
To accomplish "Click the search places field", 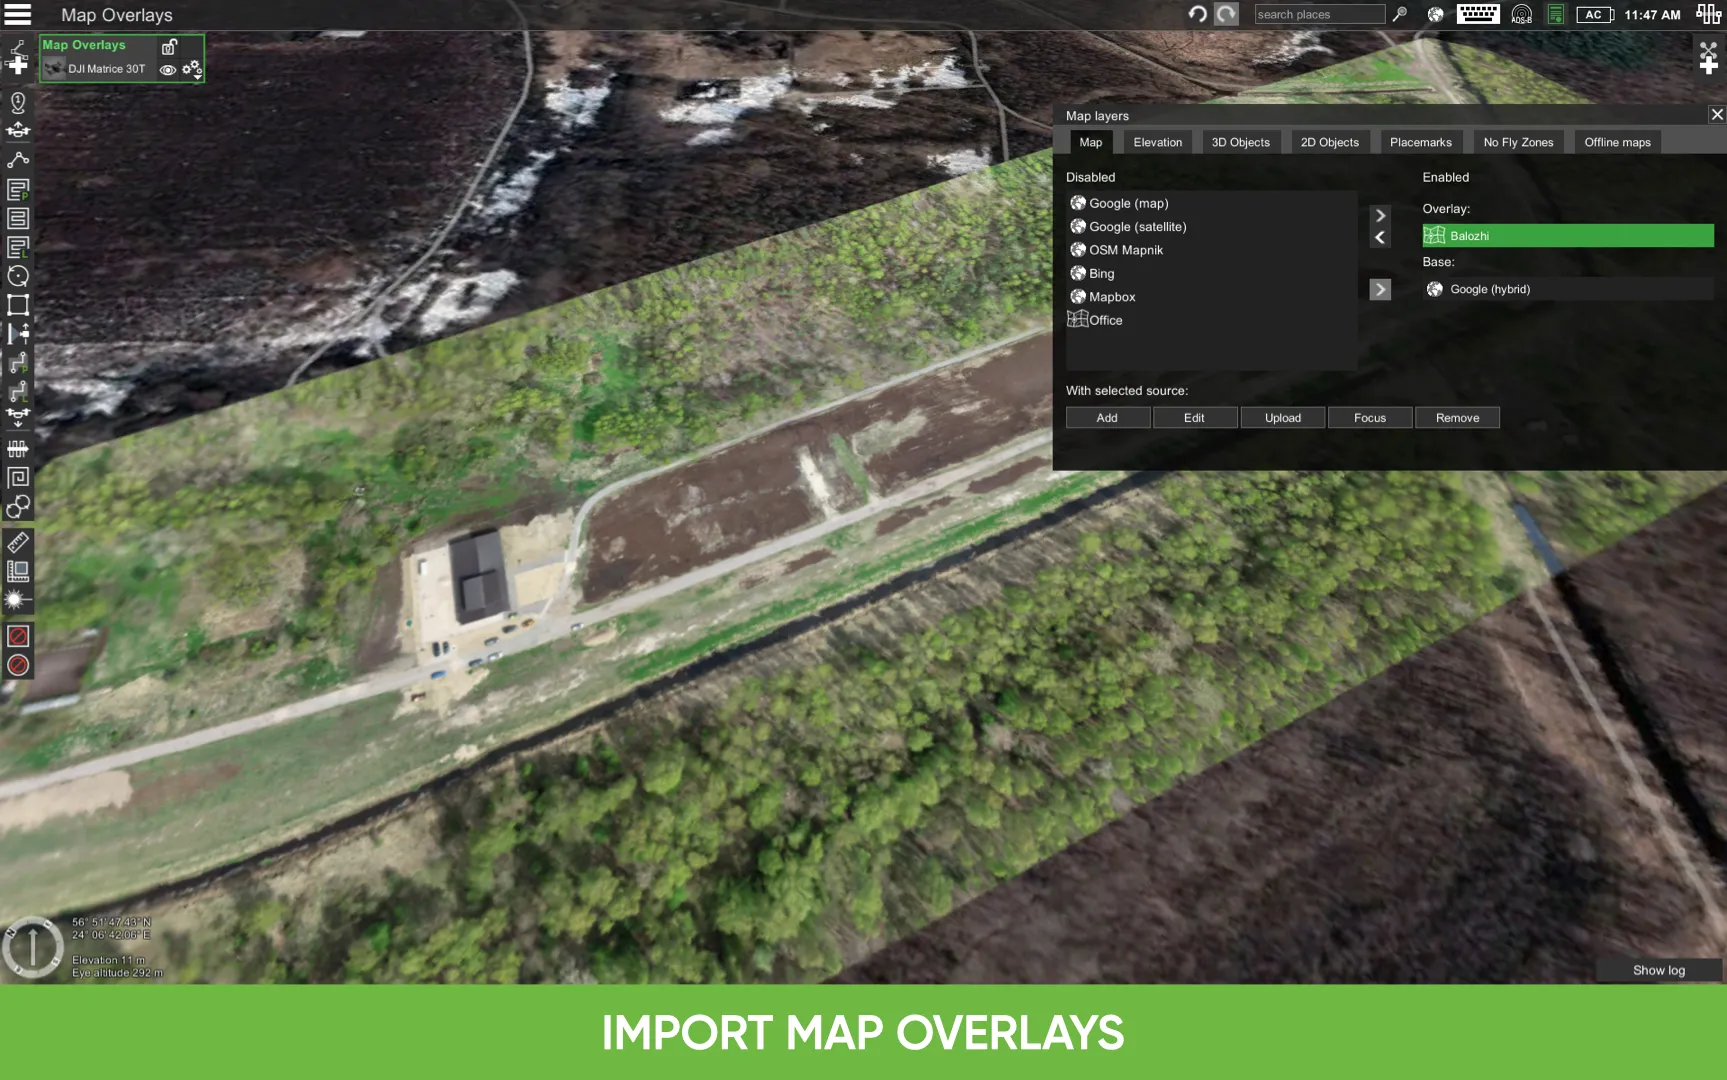I will 1318,14.
